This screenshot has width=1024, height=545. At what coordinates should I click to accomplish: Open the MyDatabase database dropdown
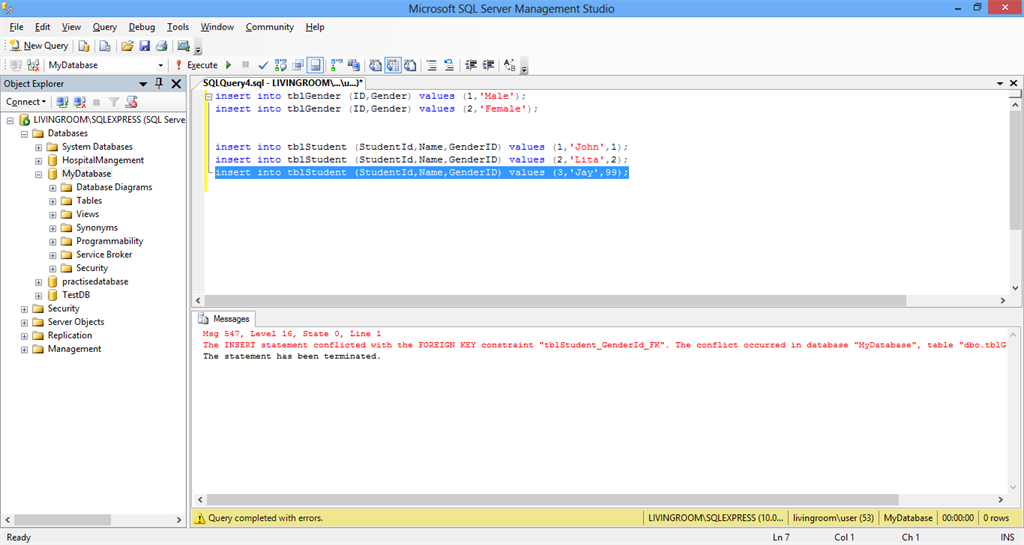(x=160, y=65)
